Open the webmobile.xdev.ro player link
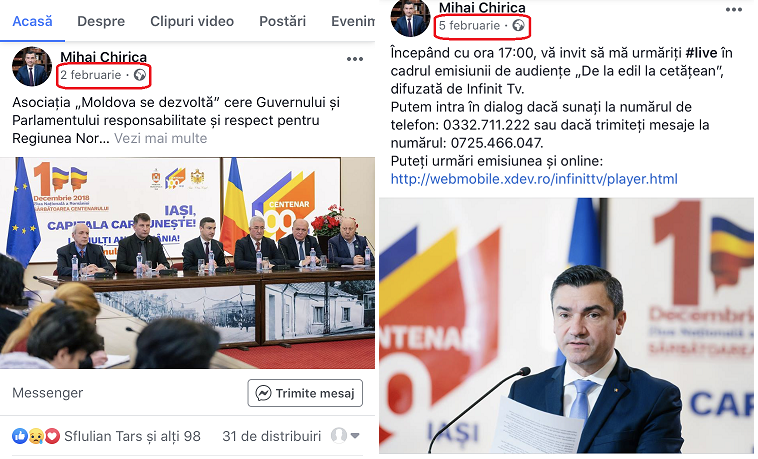Image resolution: width=758 pixels, height=459 pixels. [x=534, y=179]
